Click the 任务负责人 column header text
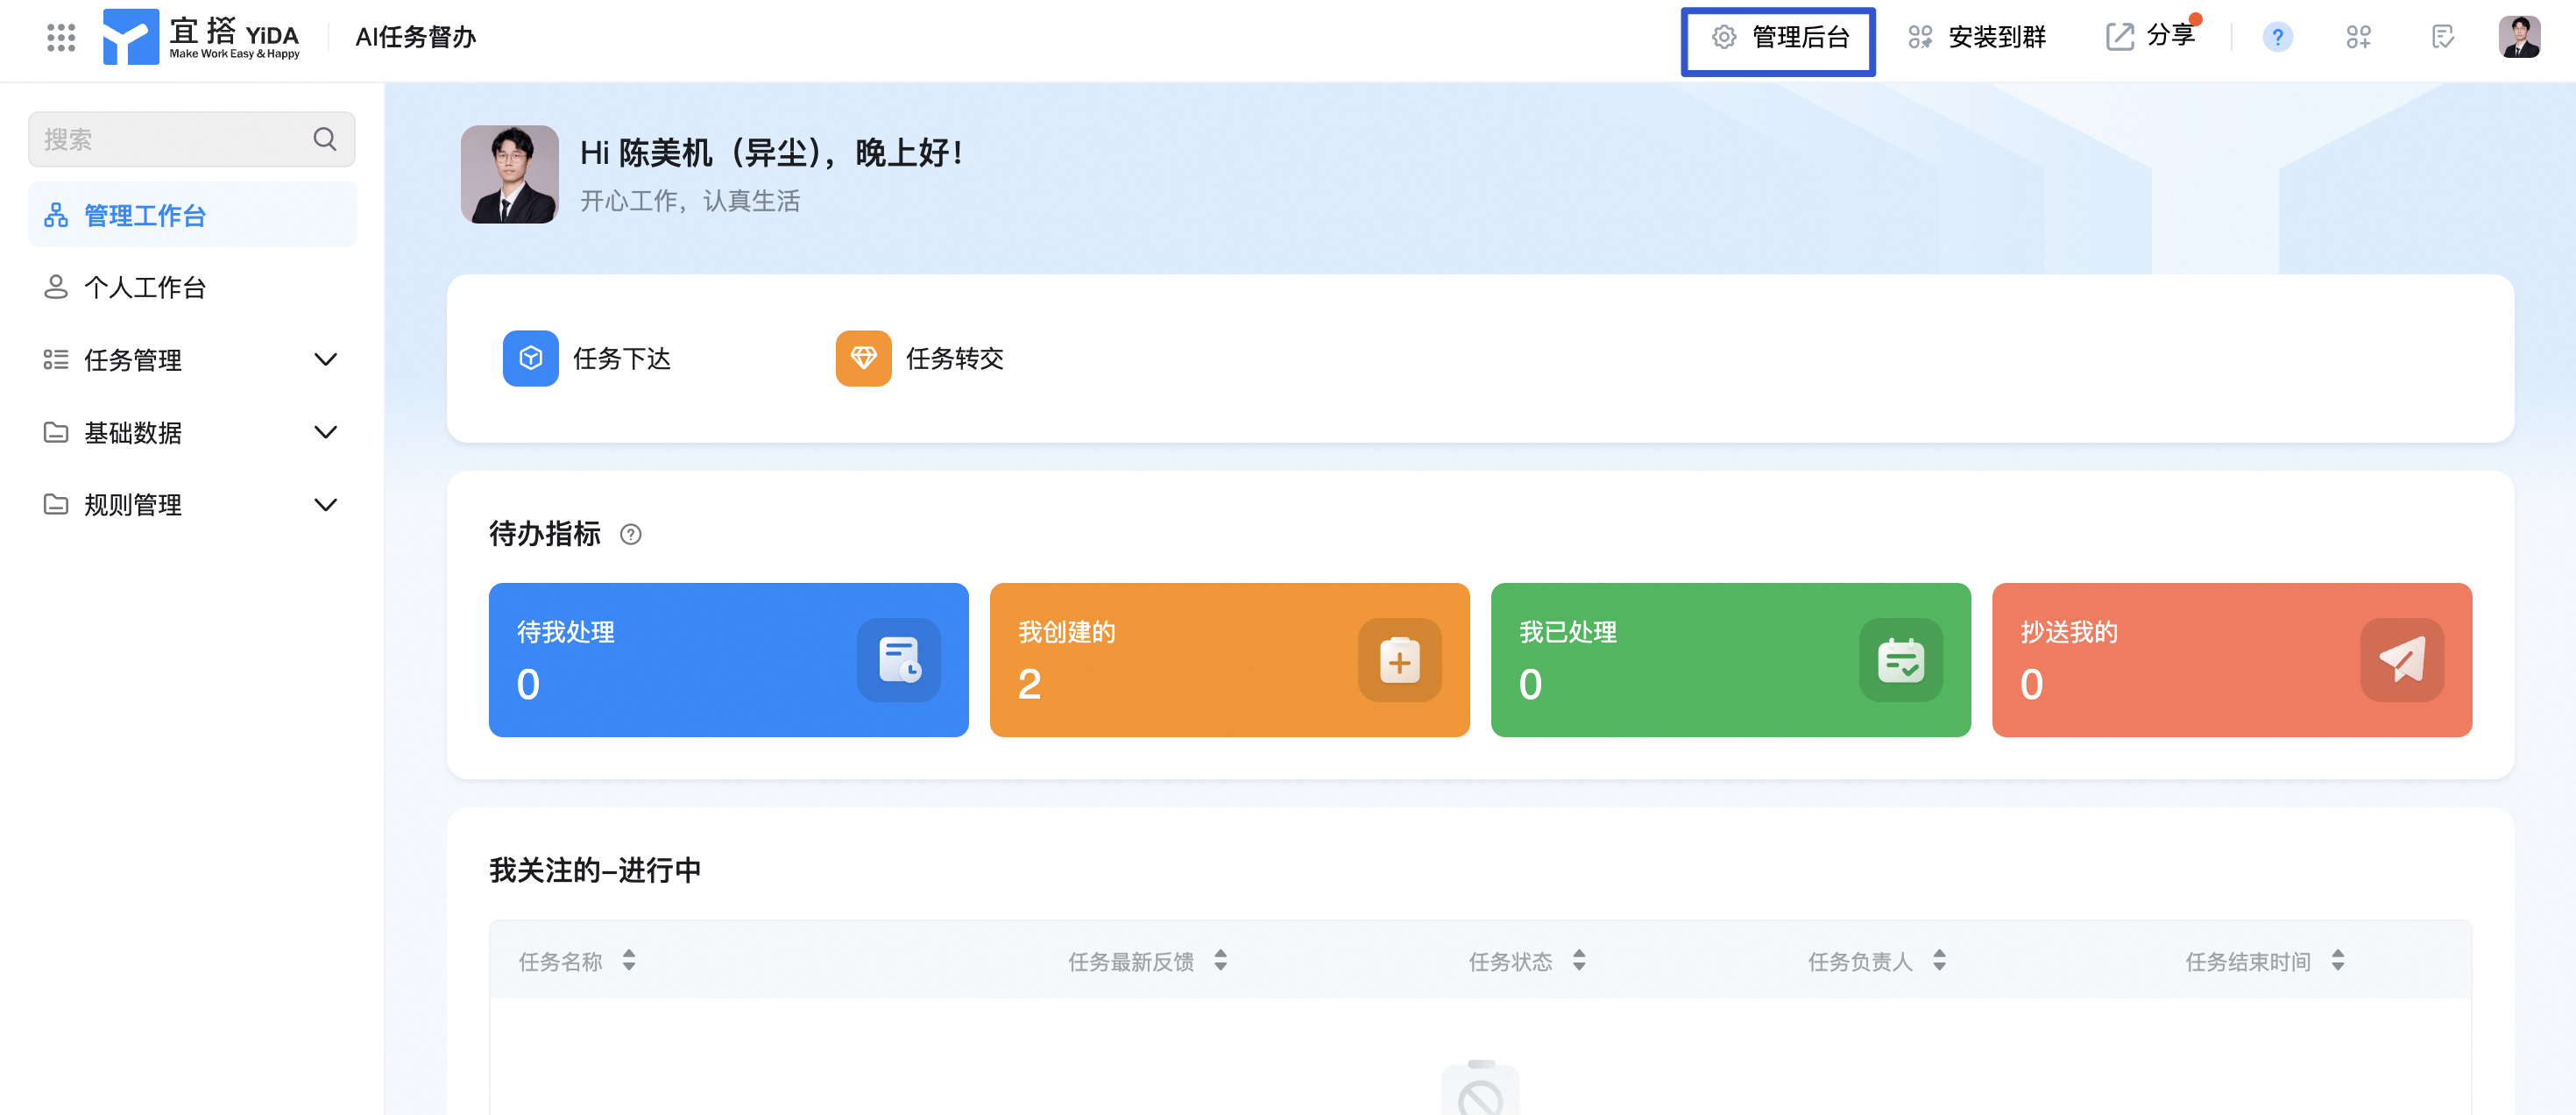2576x1115 pixels. click(x=1860, y=961)
